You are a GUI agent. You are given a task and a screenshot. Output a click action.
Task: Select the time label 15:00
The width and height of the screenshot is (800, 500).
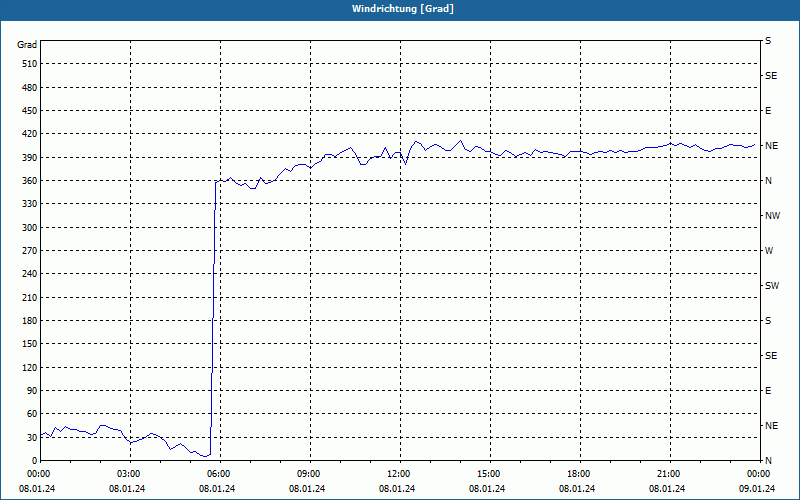[490, 474]
